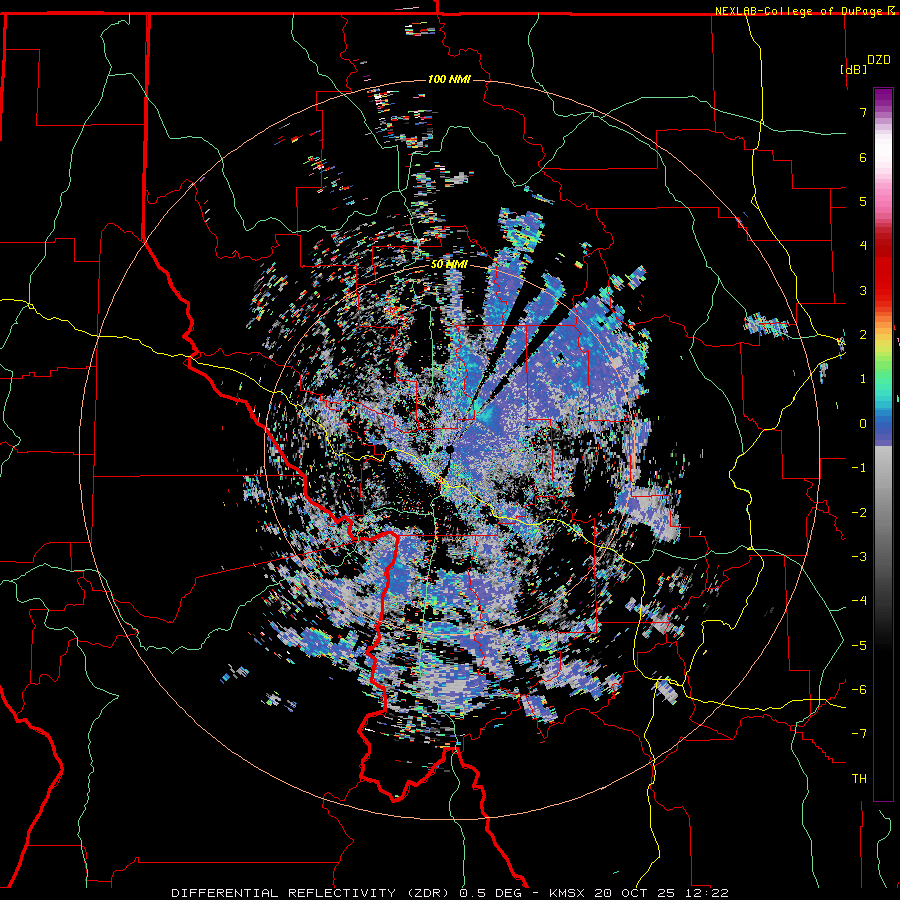The width and height of the screenshot is (900, 900).
Task: Click the 7 value on color scale
Action: 863,112
